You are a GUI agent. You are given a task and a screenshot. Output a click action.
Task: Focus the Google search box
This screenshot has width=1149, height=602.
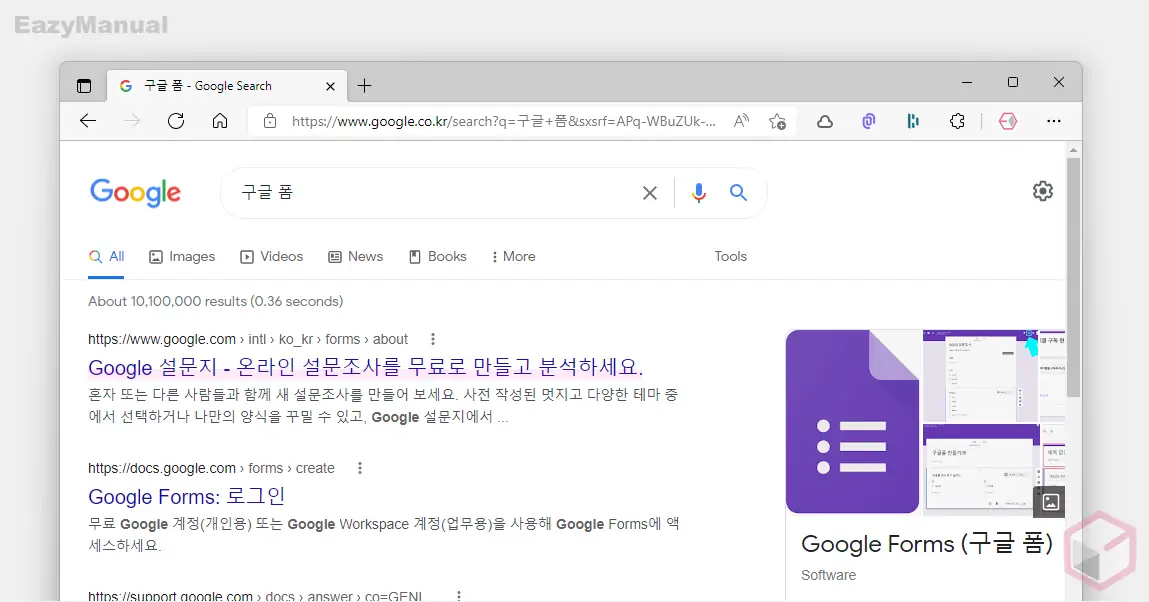(x=432, y=193)
